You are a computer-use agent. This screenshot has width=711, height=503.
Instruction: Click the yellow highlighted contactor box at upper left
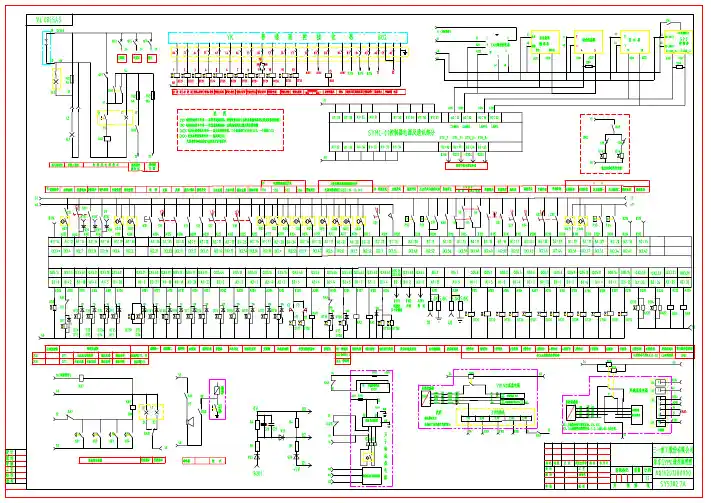tap(117, 117)
